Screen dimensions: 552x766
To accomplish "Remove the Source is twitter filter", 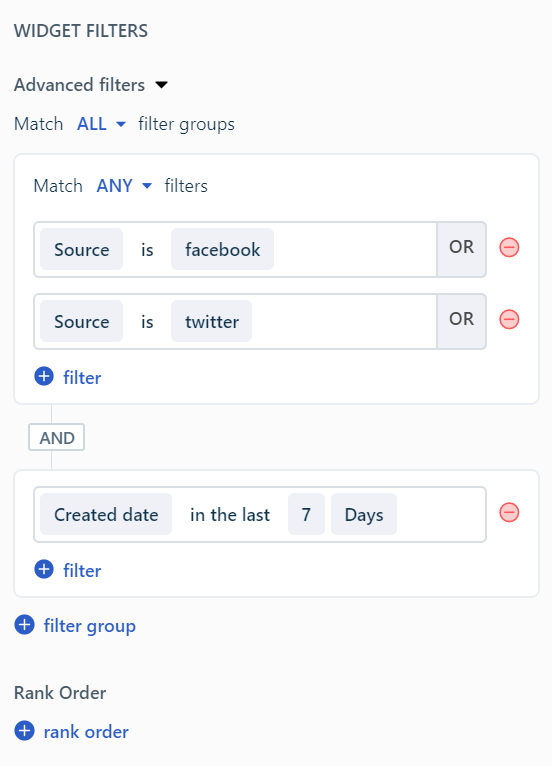I will click(509, 319).
